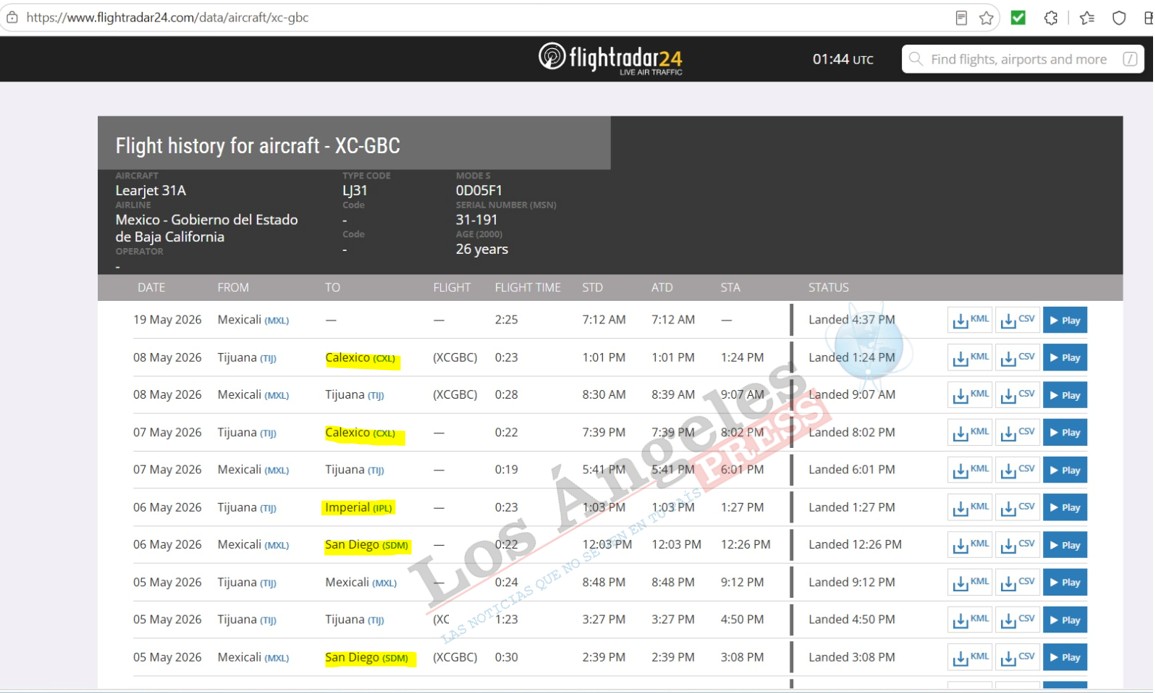
Task: Select the serial number 31-191
Action: click(x=477, y=219)
